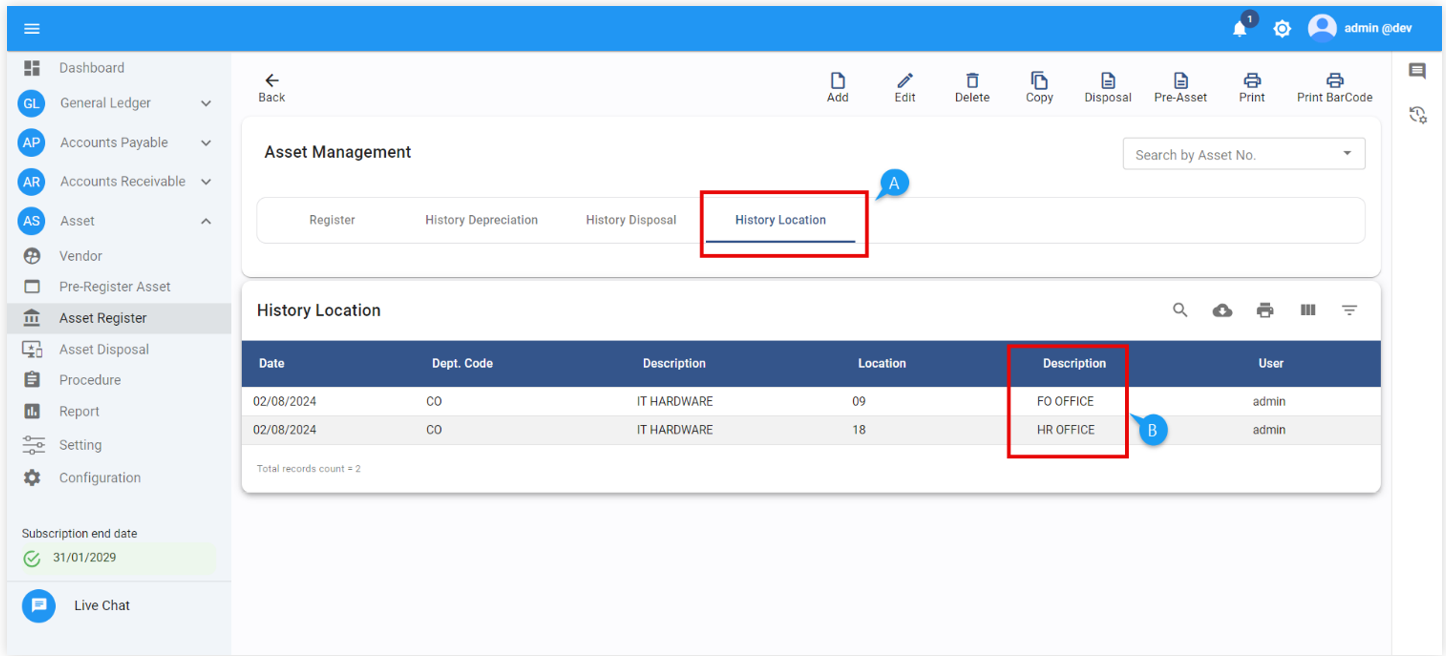Switch to the Register tab
The height and width of the screenshot is (656, 1446).
[332, 220]
